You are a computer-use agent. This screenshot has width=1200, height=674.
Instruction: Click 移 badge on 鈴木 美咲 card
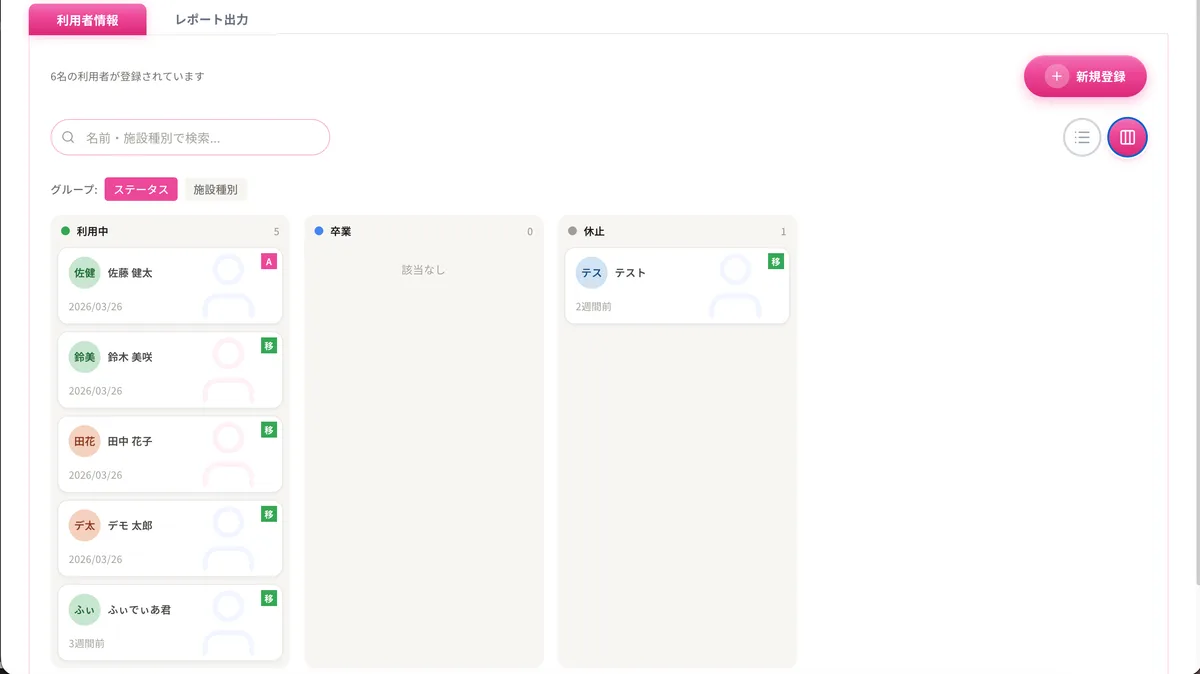tap(268, 346)
